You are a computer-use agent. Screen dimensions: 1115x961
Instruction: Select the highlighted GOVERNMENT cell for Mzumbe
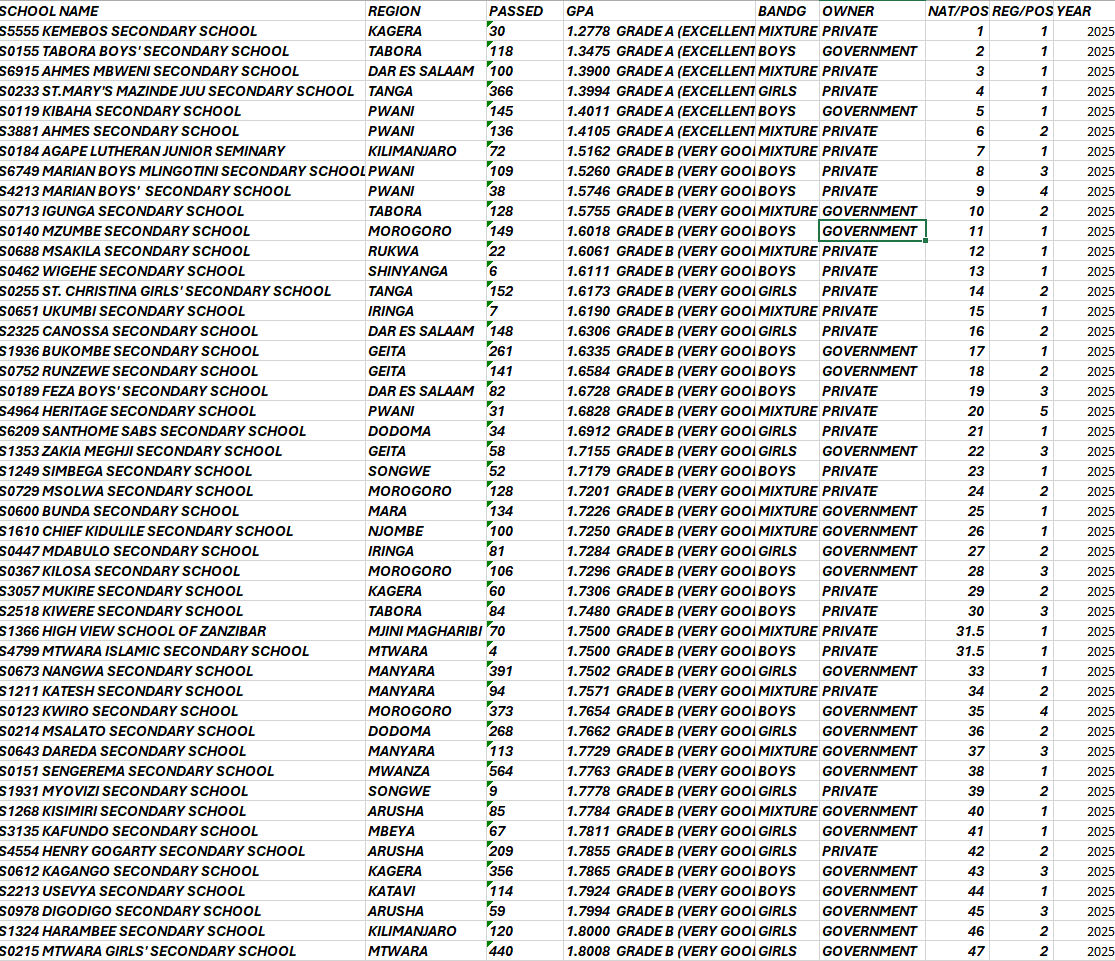pos(872,231)
